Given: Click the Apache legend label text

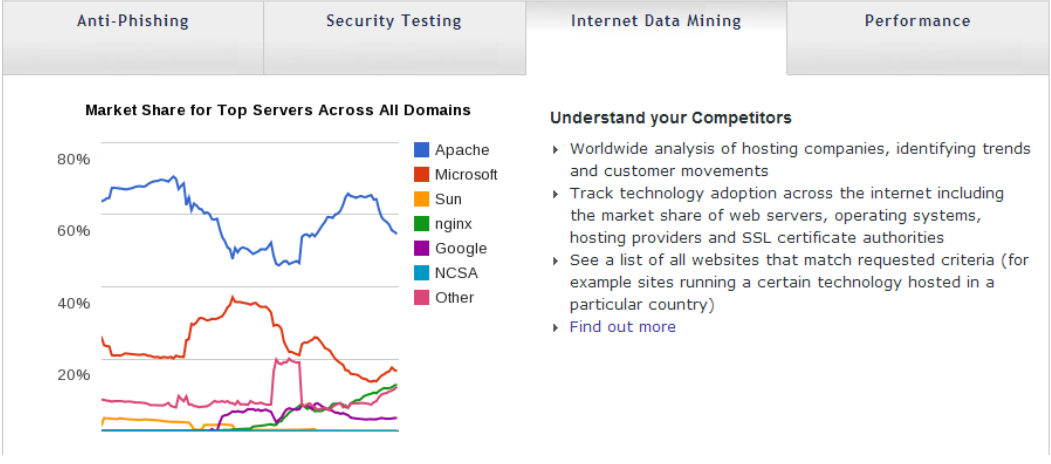Looking at the screenshot, I should [x=462, y=150].
